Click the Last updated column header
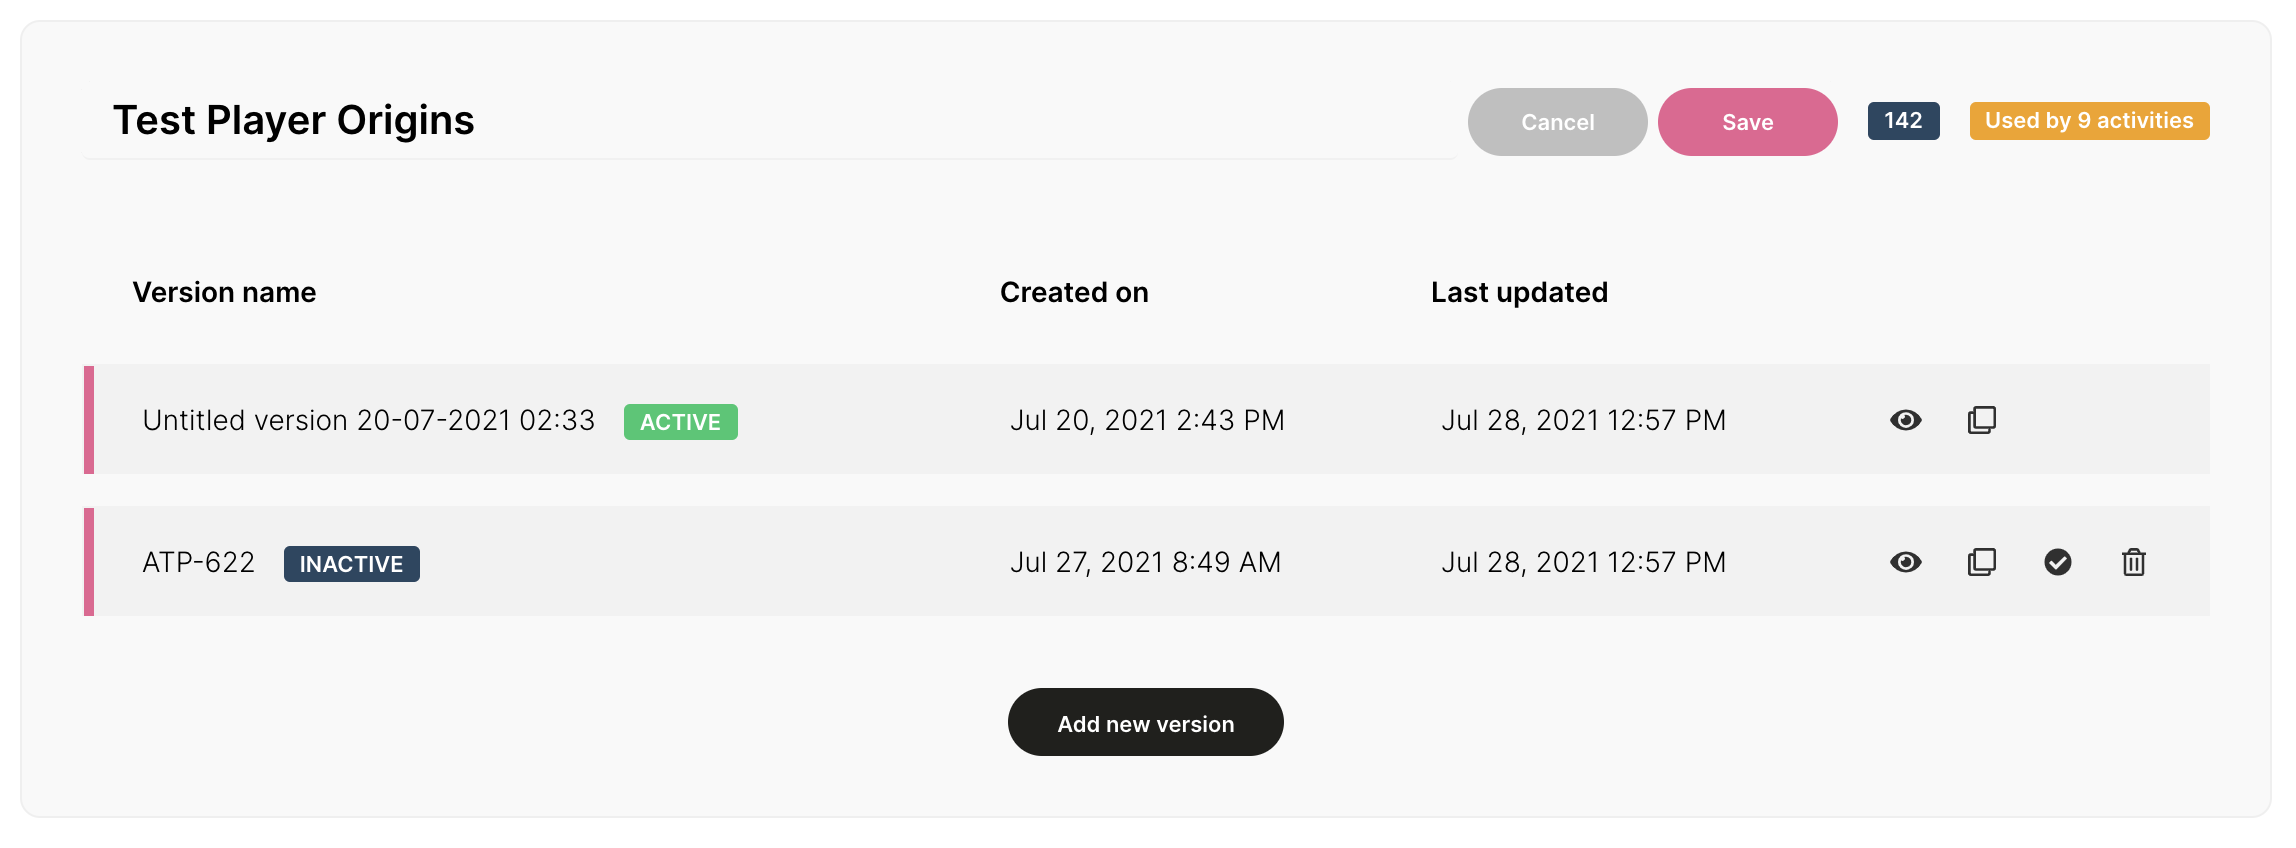 point(1519,292)
